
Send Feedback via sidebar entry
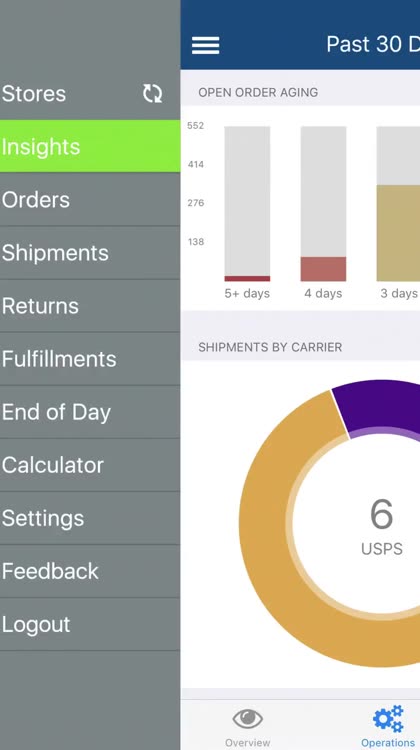coord(90,571)
